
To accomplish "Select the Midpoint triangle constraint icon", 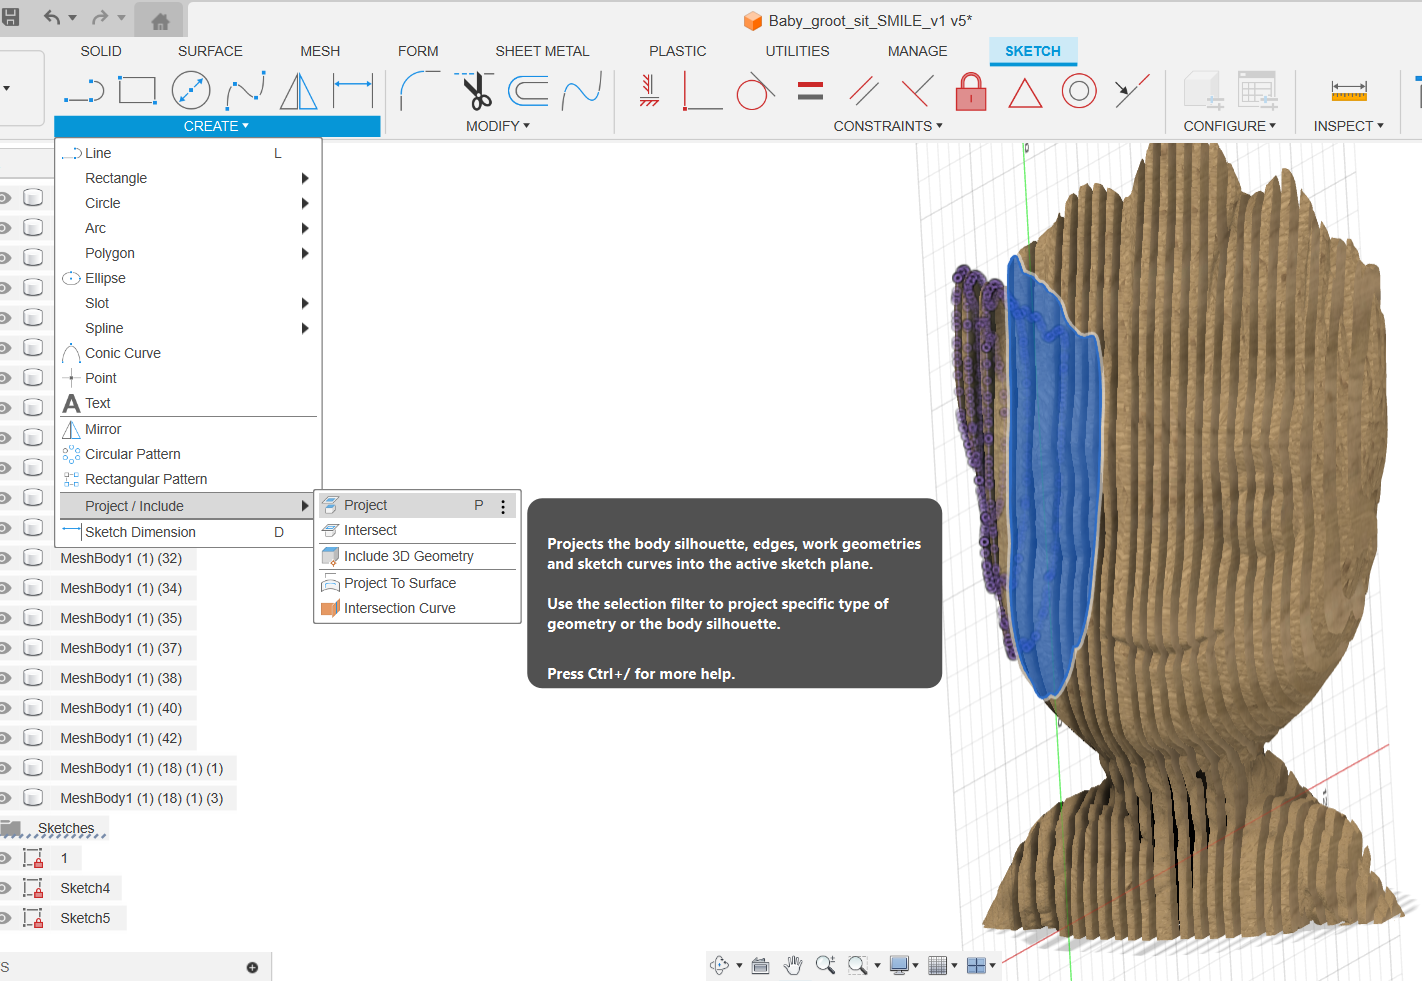I will click(x=1025, y=93).
